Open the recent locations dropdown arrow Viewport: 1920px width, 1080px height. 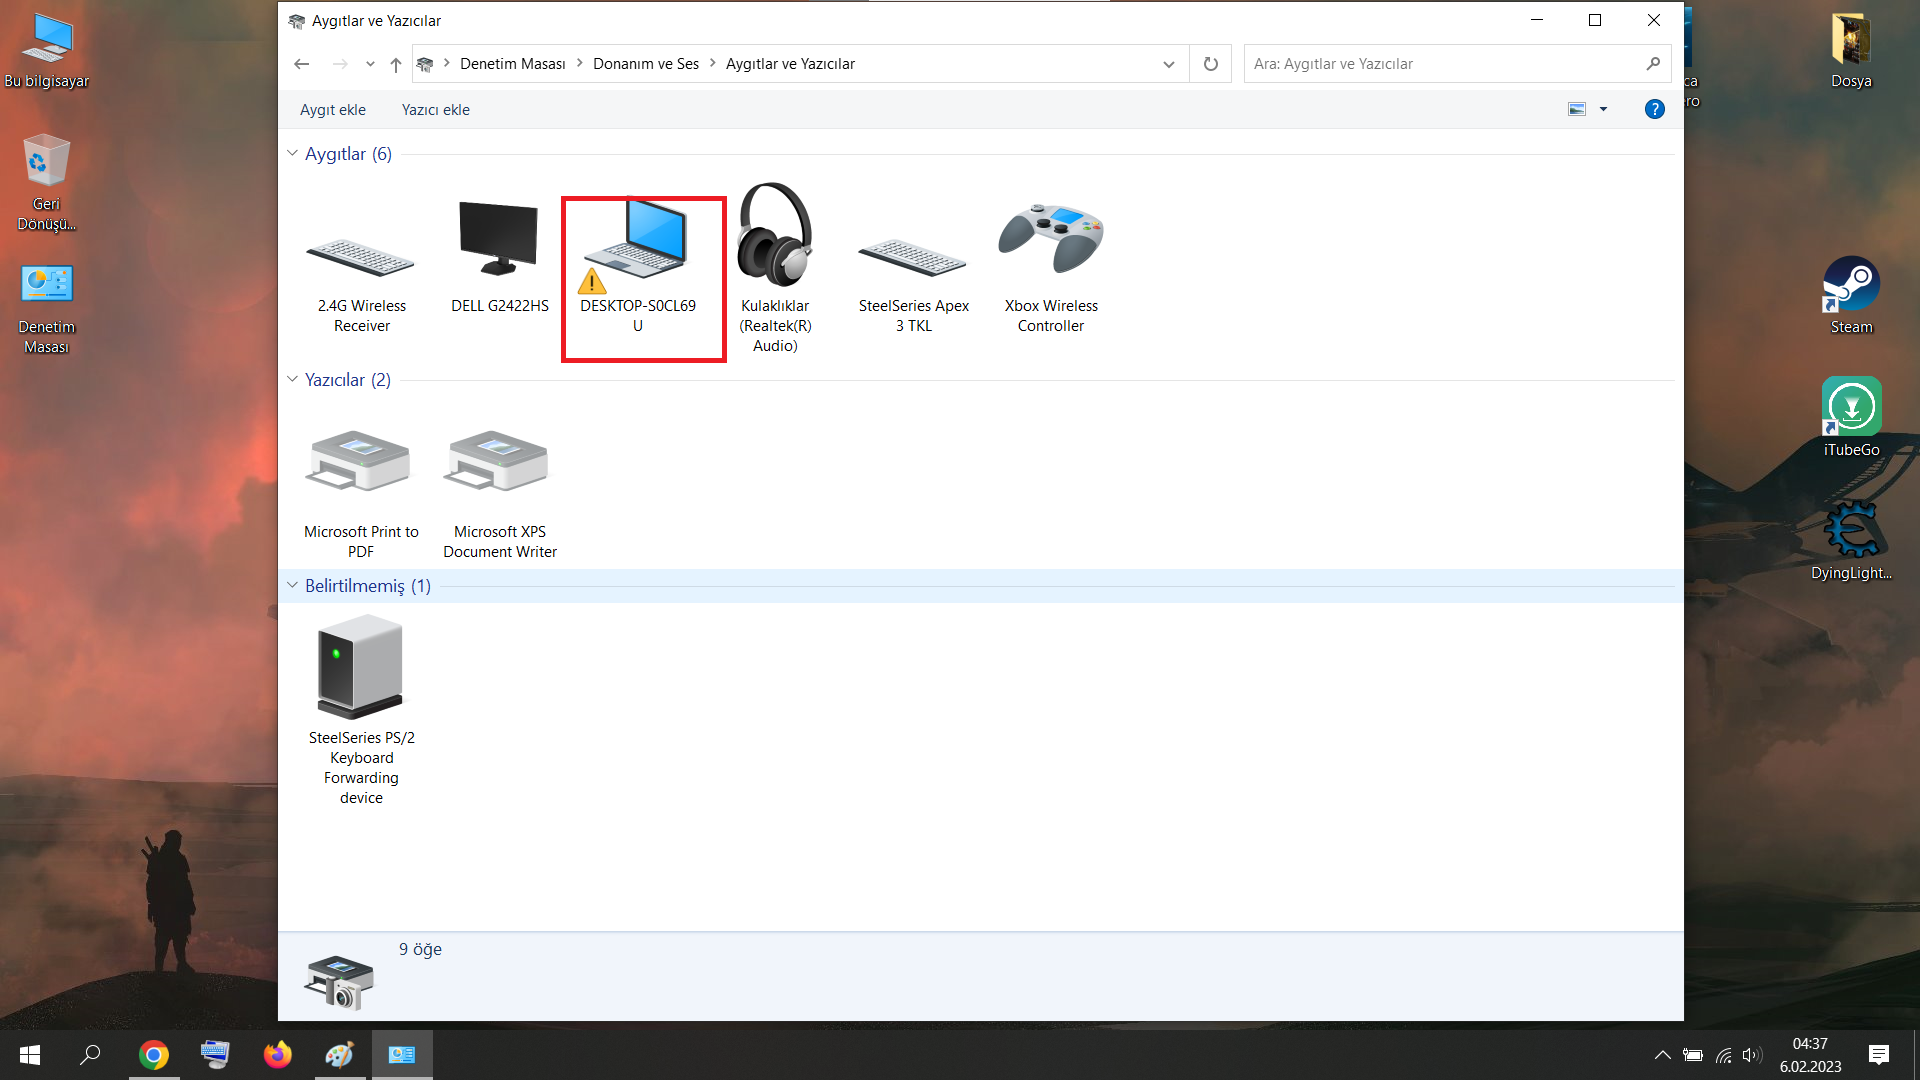tap(370, 64)
